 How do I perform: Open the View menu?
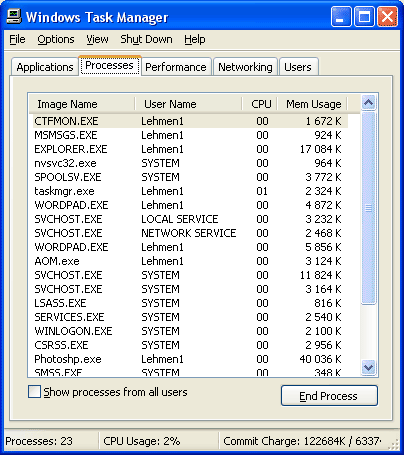coord(97,39)
